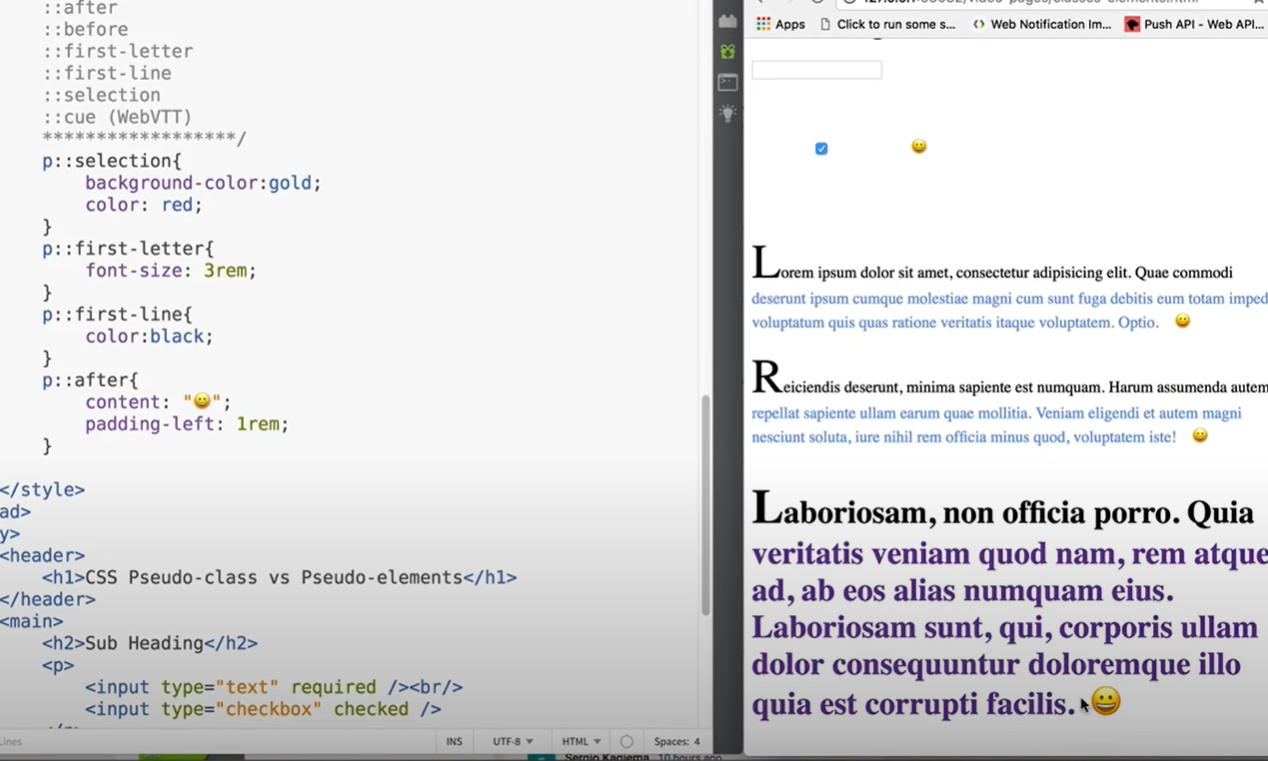Open the Extension Manager brick icon in Brackets sidebar
Screen dimensions: 1268x761
point(728,20)
